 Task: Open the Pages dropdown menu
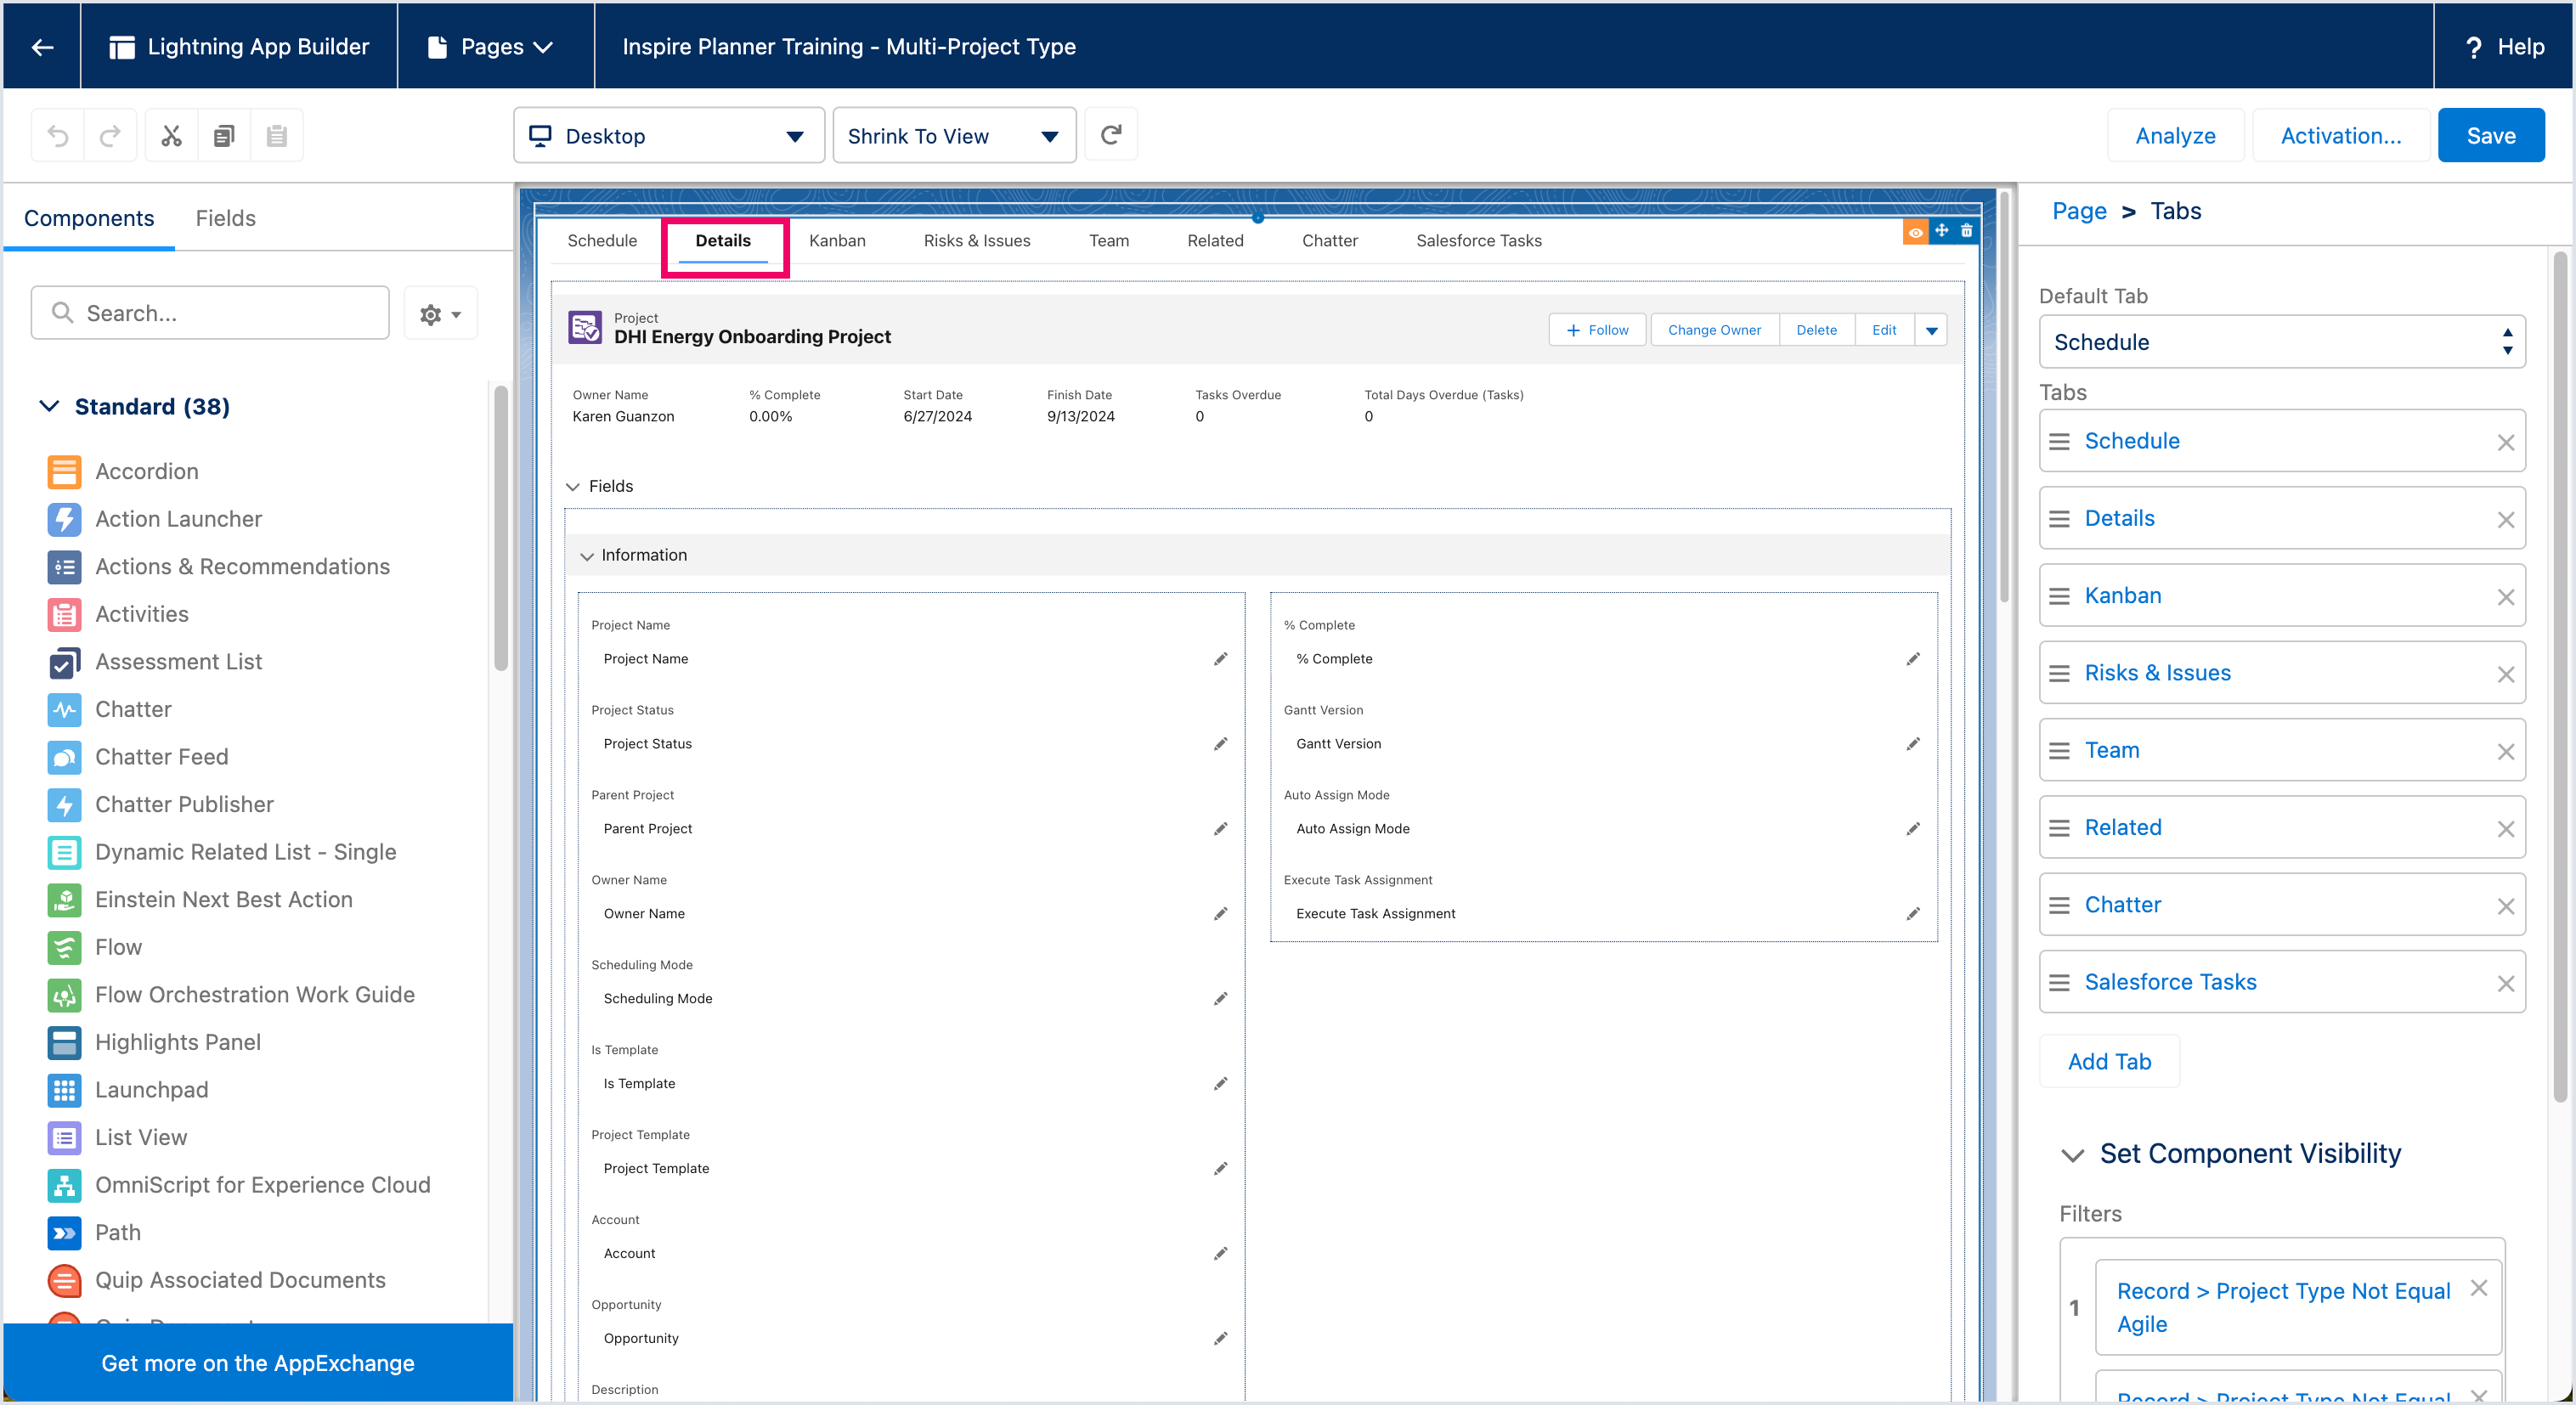(490, 46)
